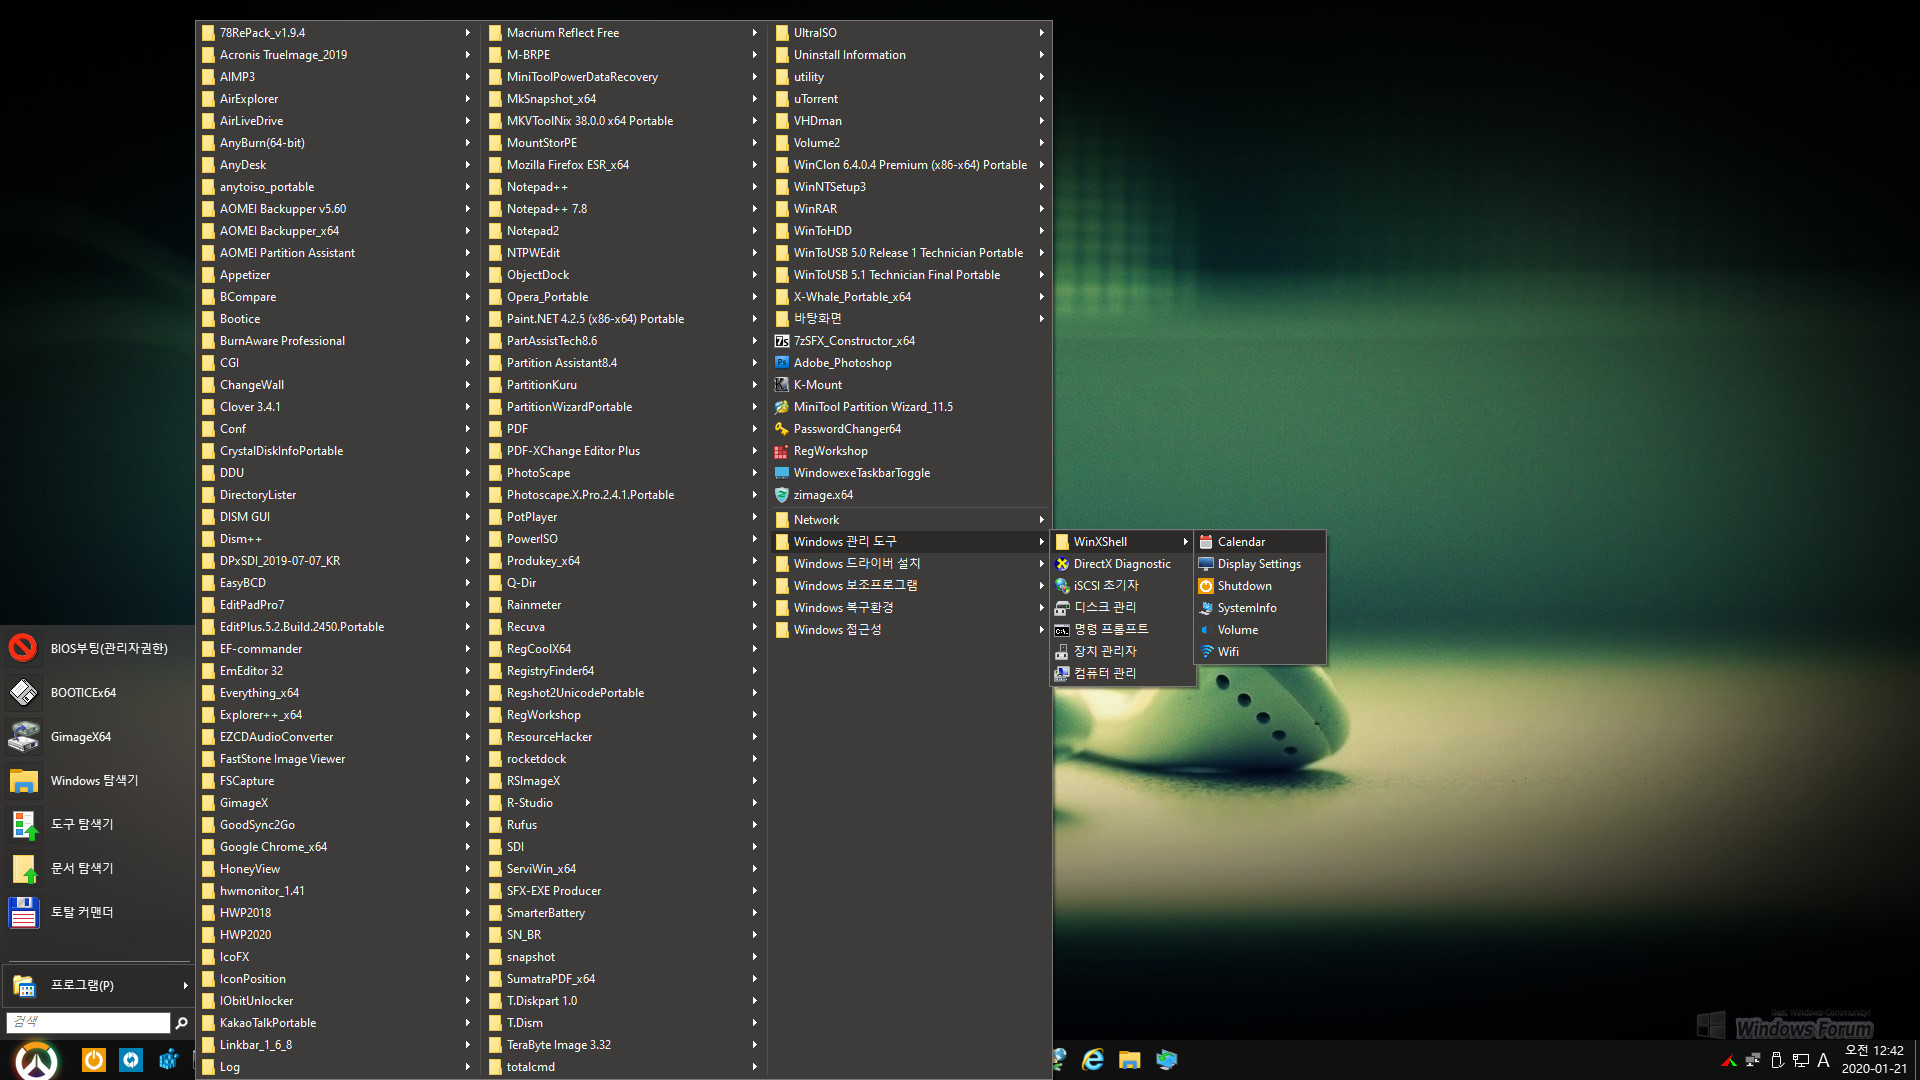
Task: Open the WinRAR folder entry
Action: click(x=910, y=209)
